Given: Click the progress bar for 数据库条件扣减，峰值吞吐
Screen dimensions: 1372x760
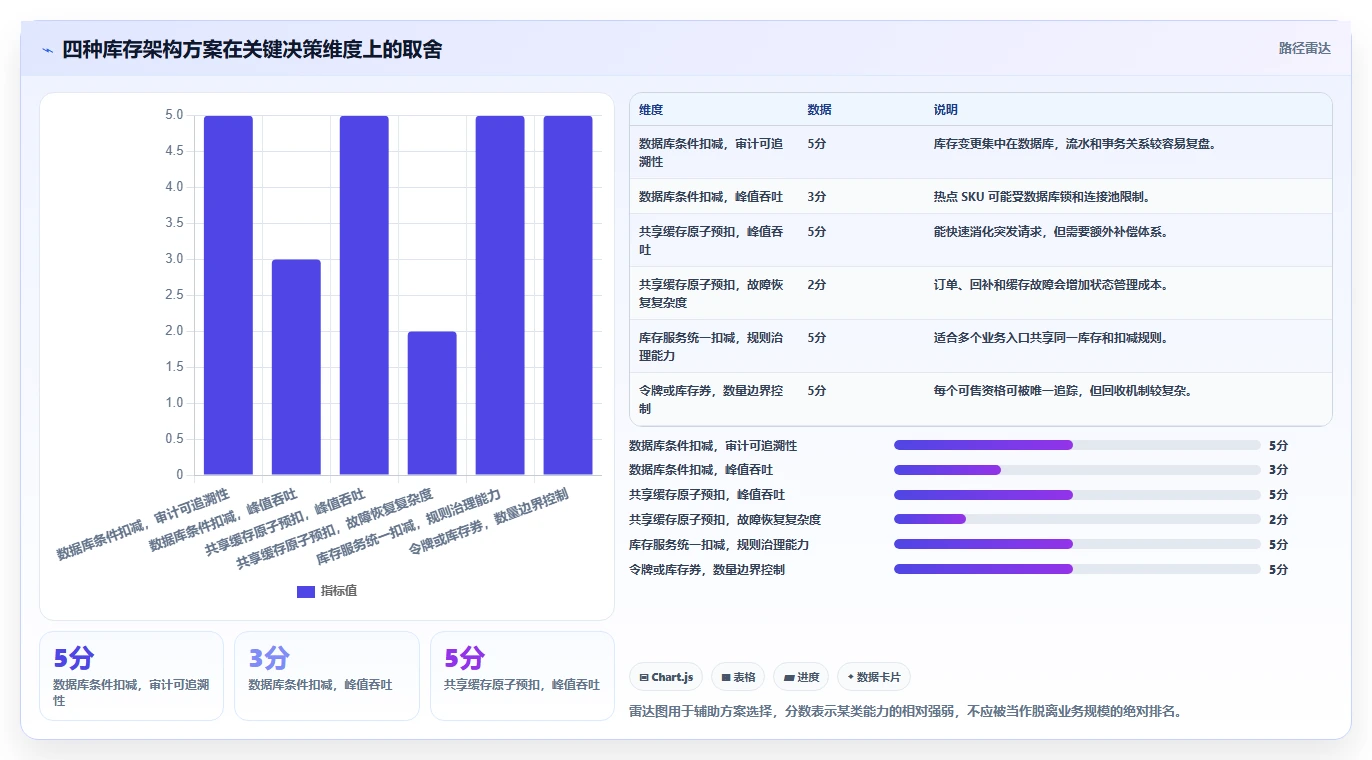Looking at the screenshot, I should tap(1077, 470).
